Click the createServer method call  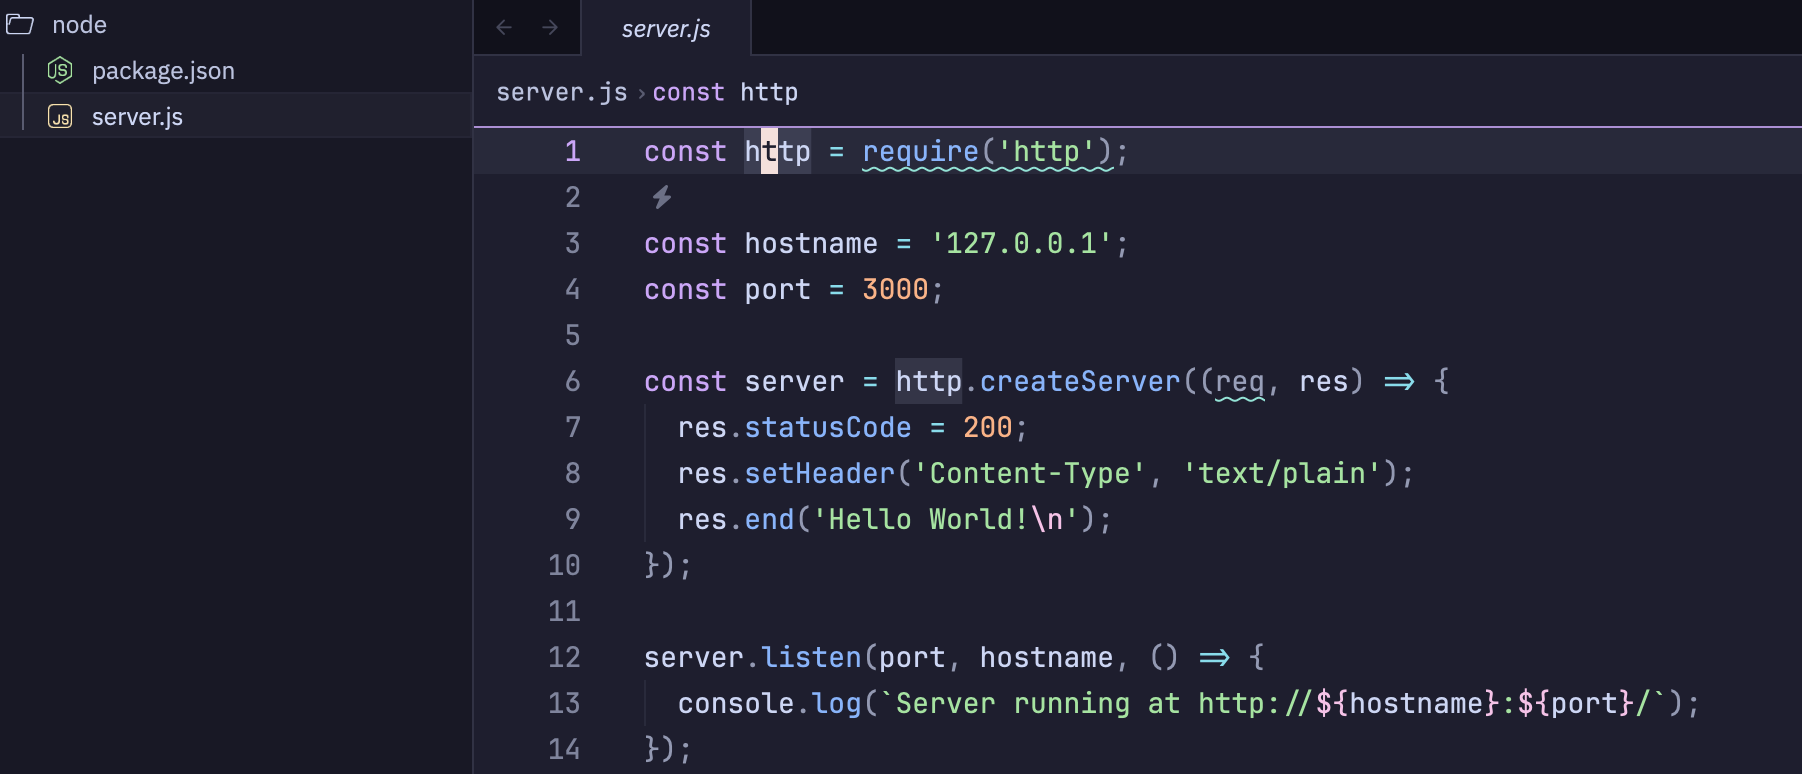point(1080,381)
